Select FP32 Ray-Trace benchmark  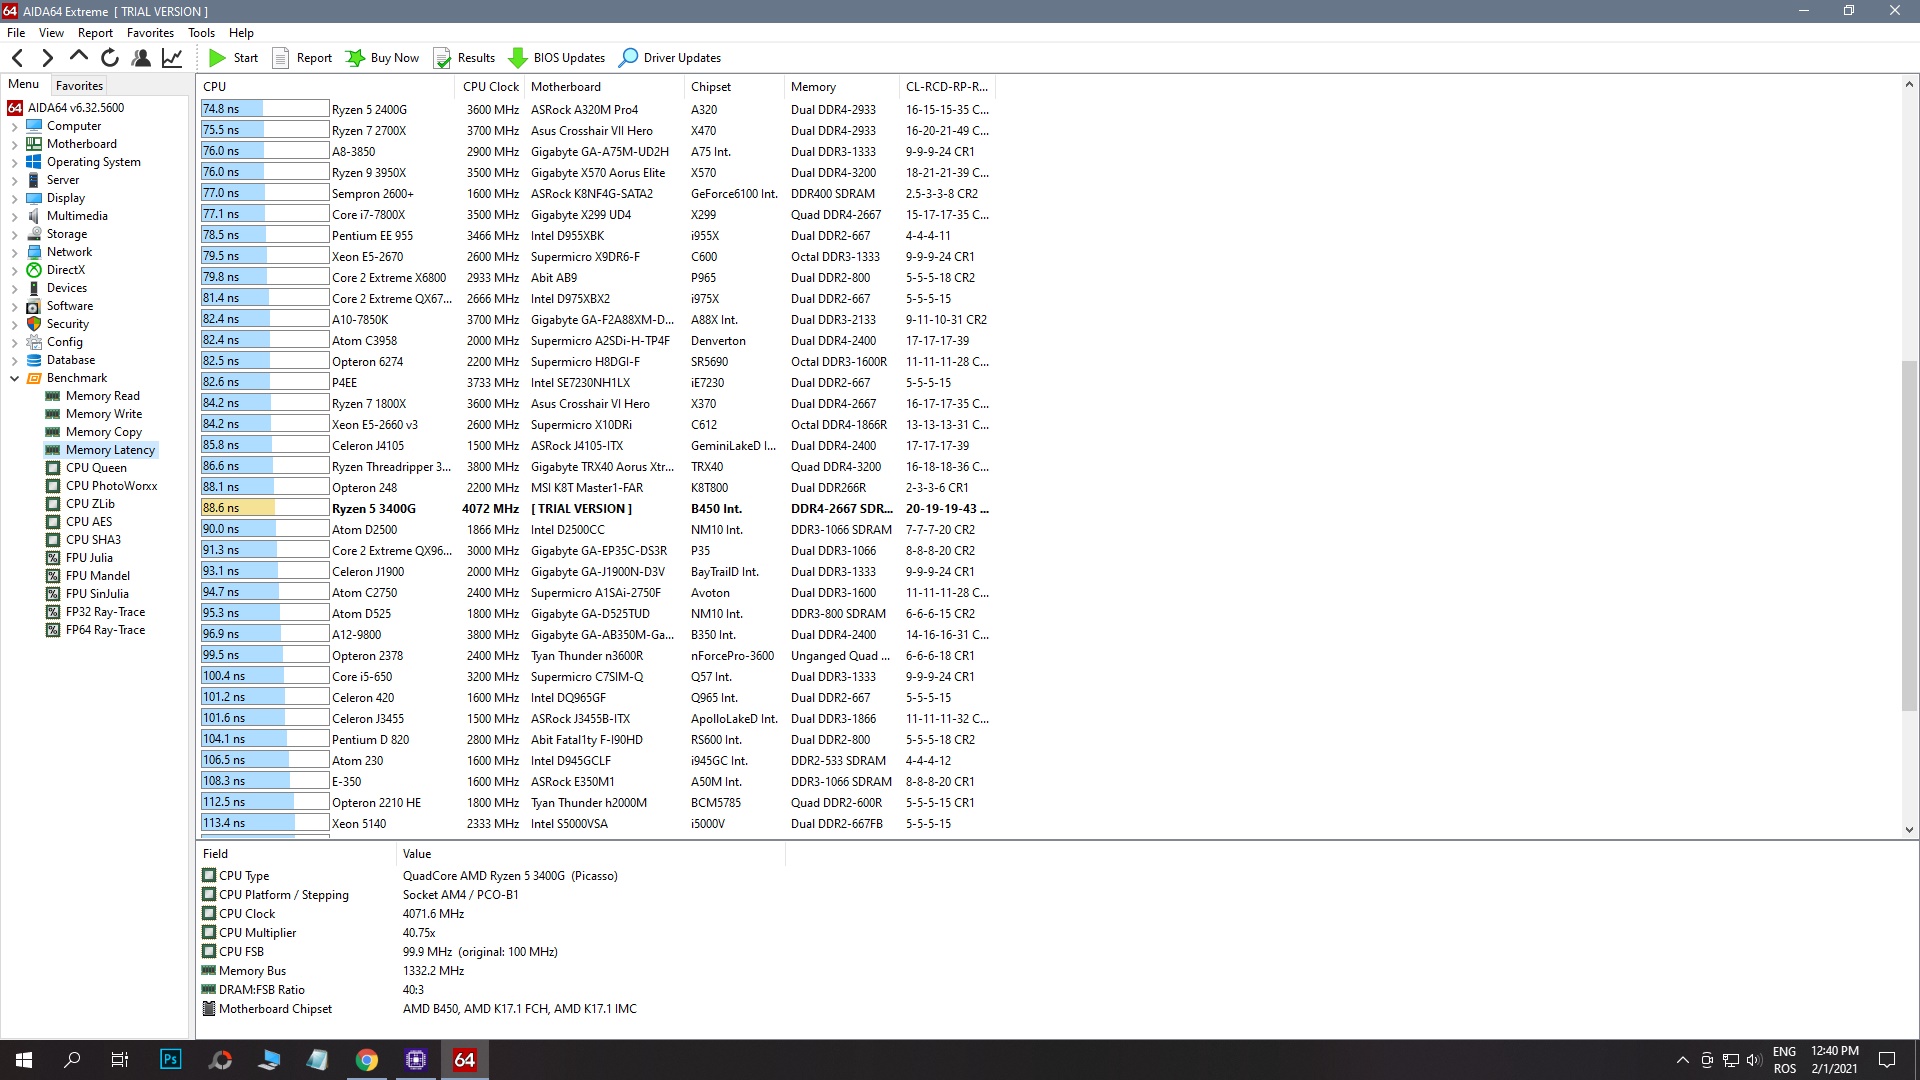(x=105, y=612)
